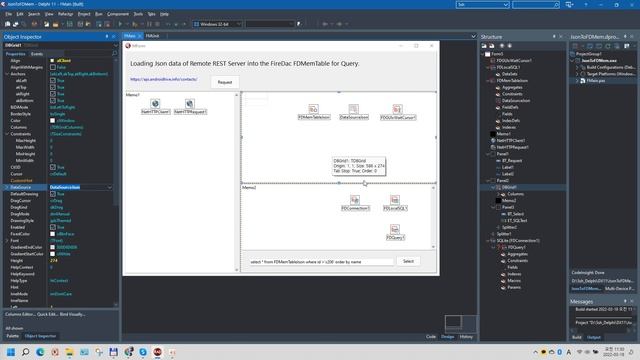Screen dimensions: 640x360
Task: Switch to the Events tab
Action: [37, 54]
